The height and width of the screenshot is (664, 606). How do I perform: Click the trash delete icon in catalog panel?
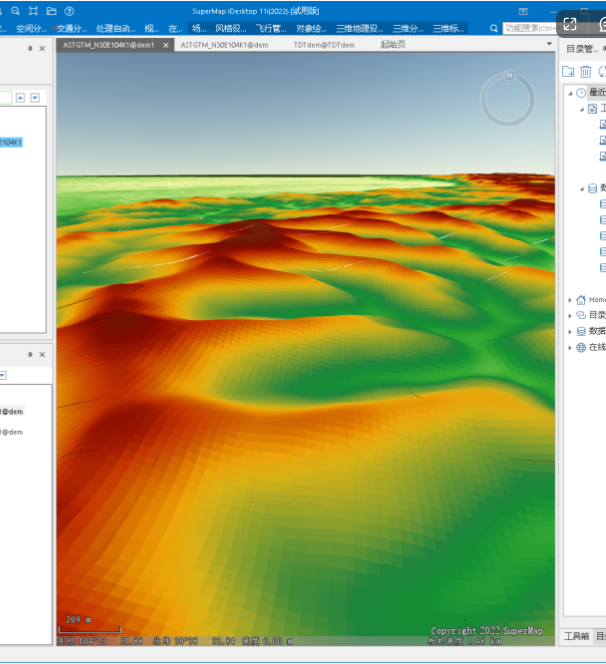pyautogui.click(x=585, y=71)
